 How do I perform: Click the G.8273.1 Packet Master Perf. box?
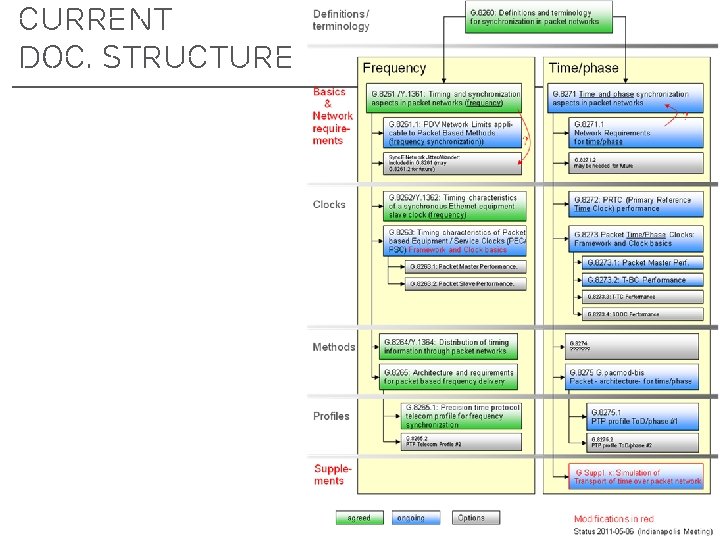[x=642, y=263]
